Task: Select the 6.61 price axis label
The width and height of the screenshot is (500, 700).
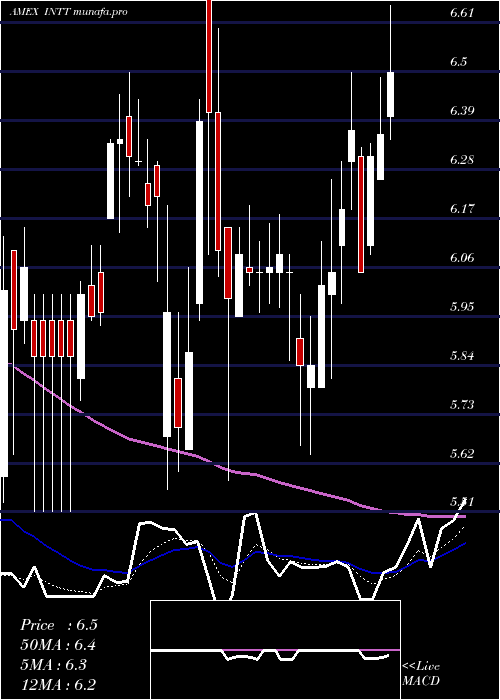Action: point(462,12)
